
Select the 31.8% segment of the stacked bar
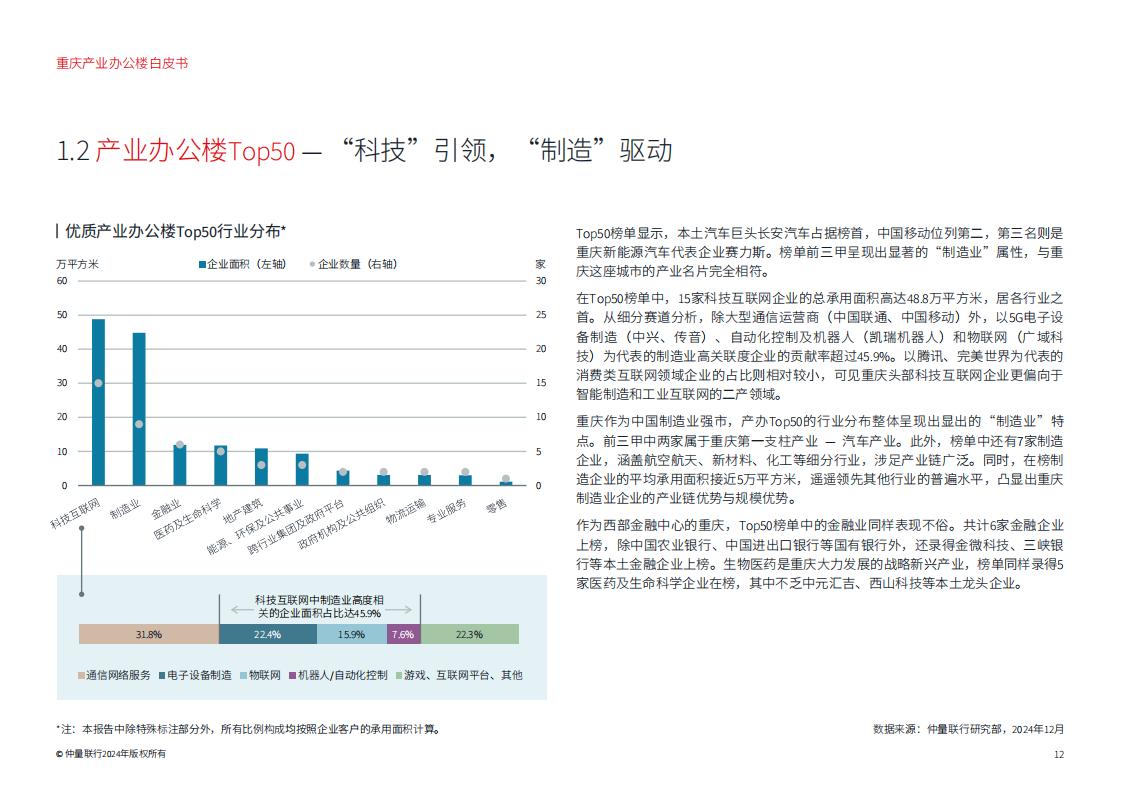149,634
